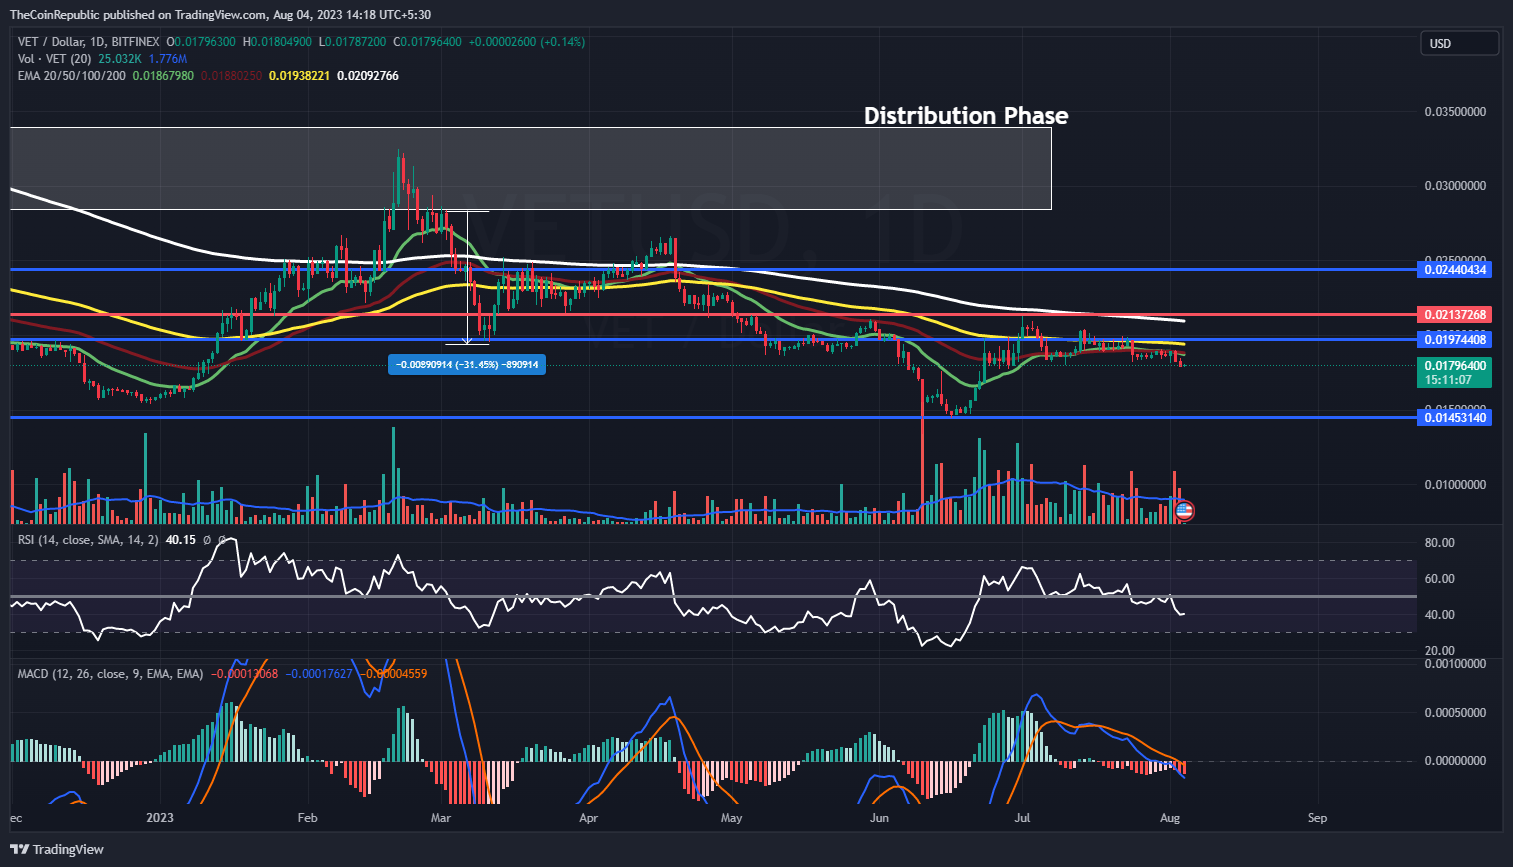Click the RSI value 40.15
The width and height of the screenshot is (1513, 867).
click(x=181, y=540)
